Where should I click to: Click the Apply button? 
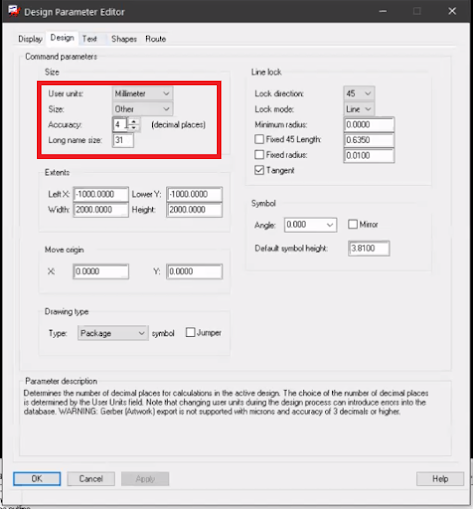(145, 479)
